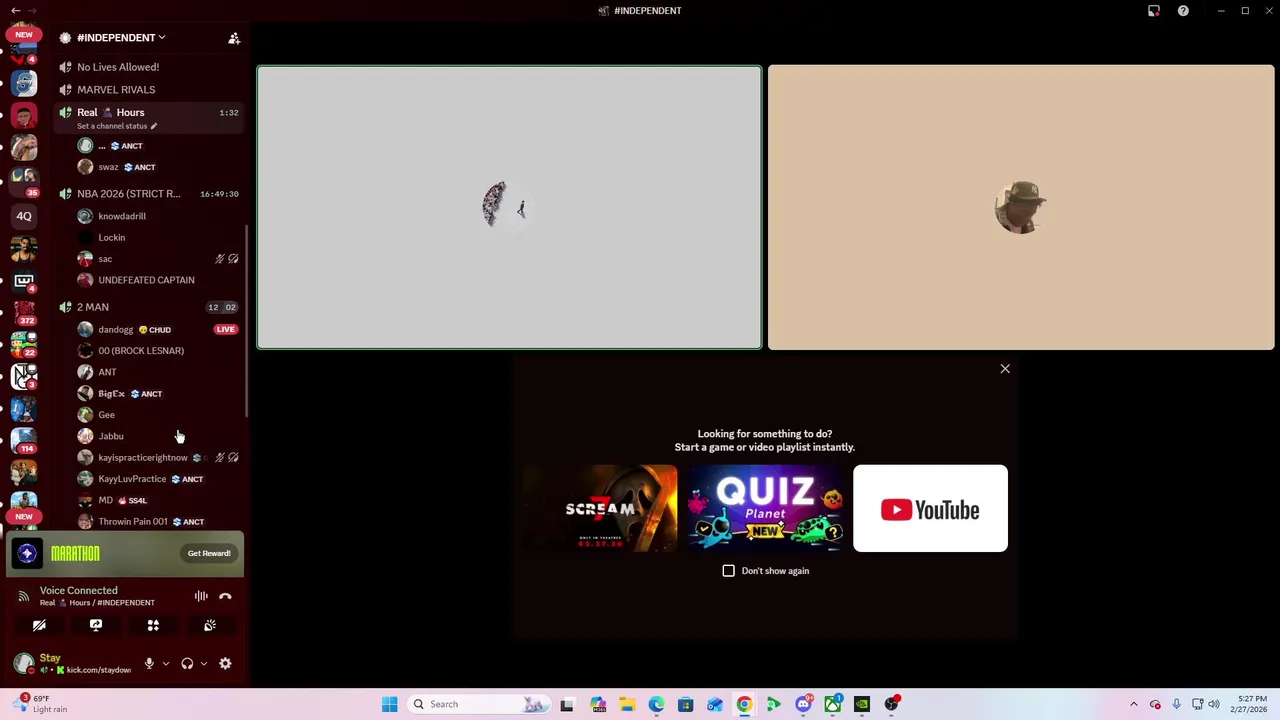
Task: Click Set a channel status link
Action: 112,126
